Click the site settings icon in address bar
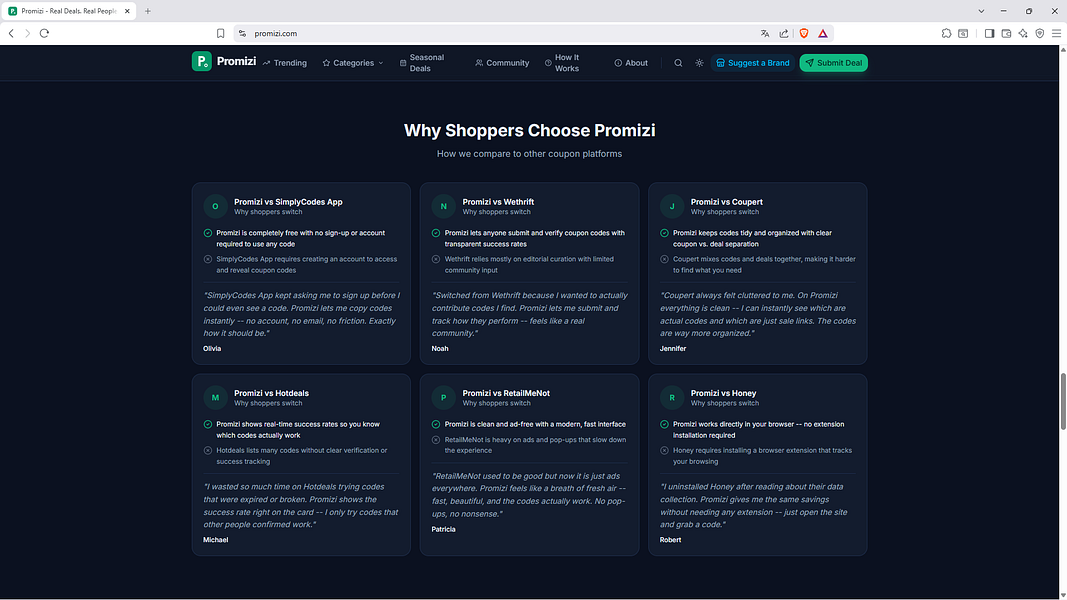The width and height of the screenshot is (1067, 600). 242,33
